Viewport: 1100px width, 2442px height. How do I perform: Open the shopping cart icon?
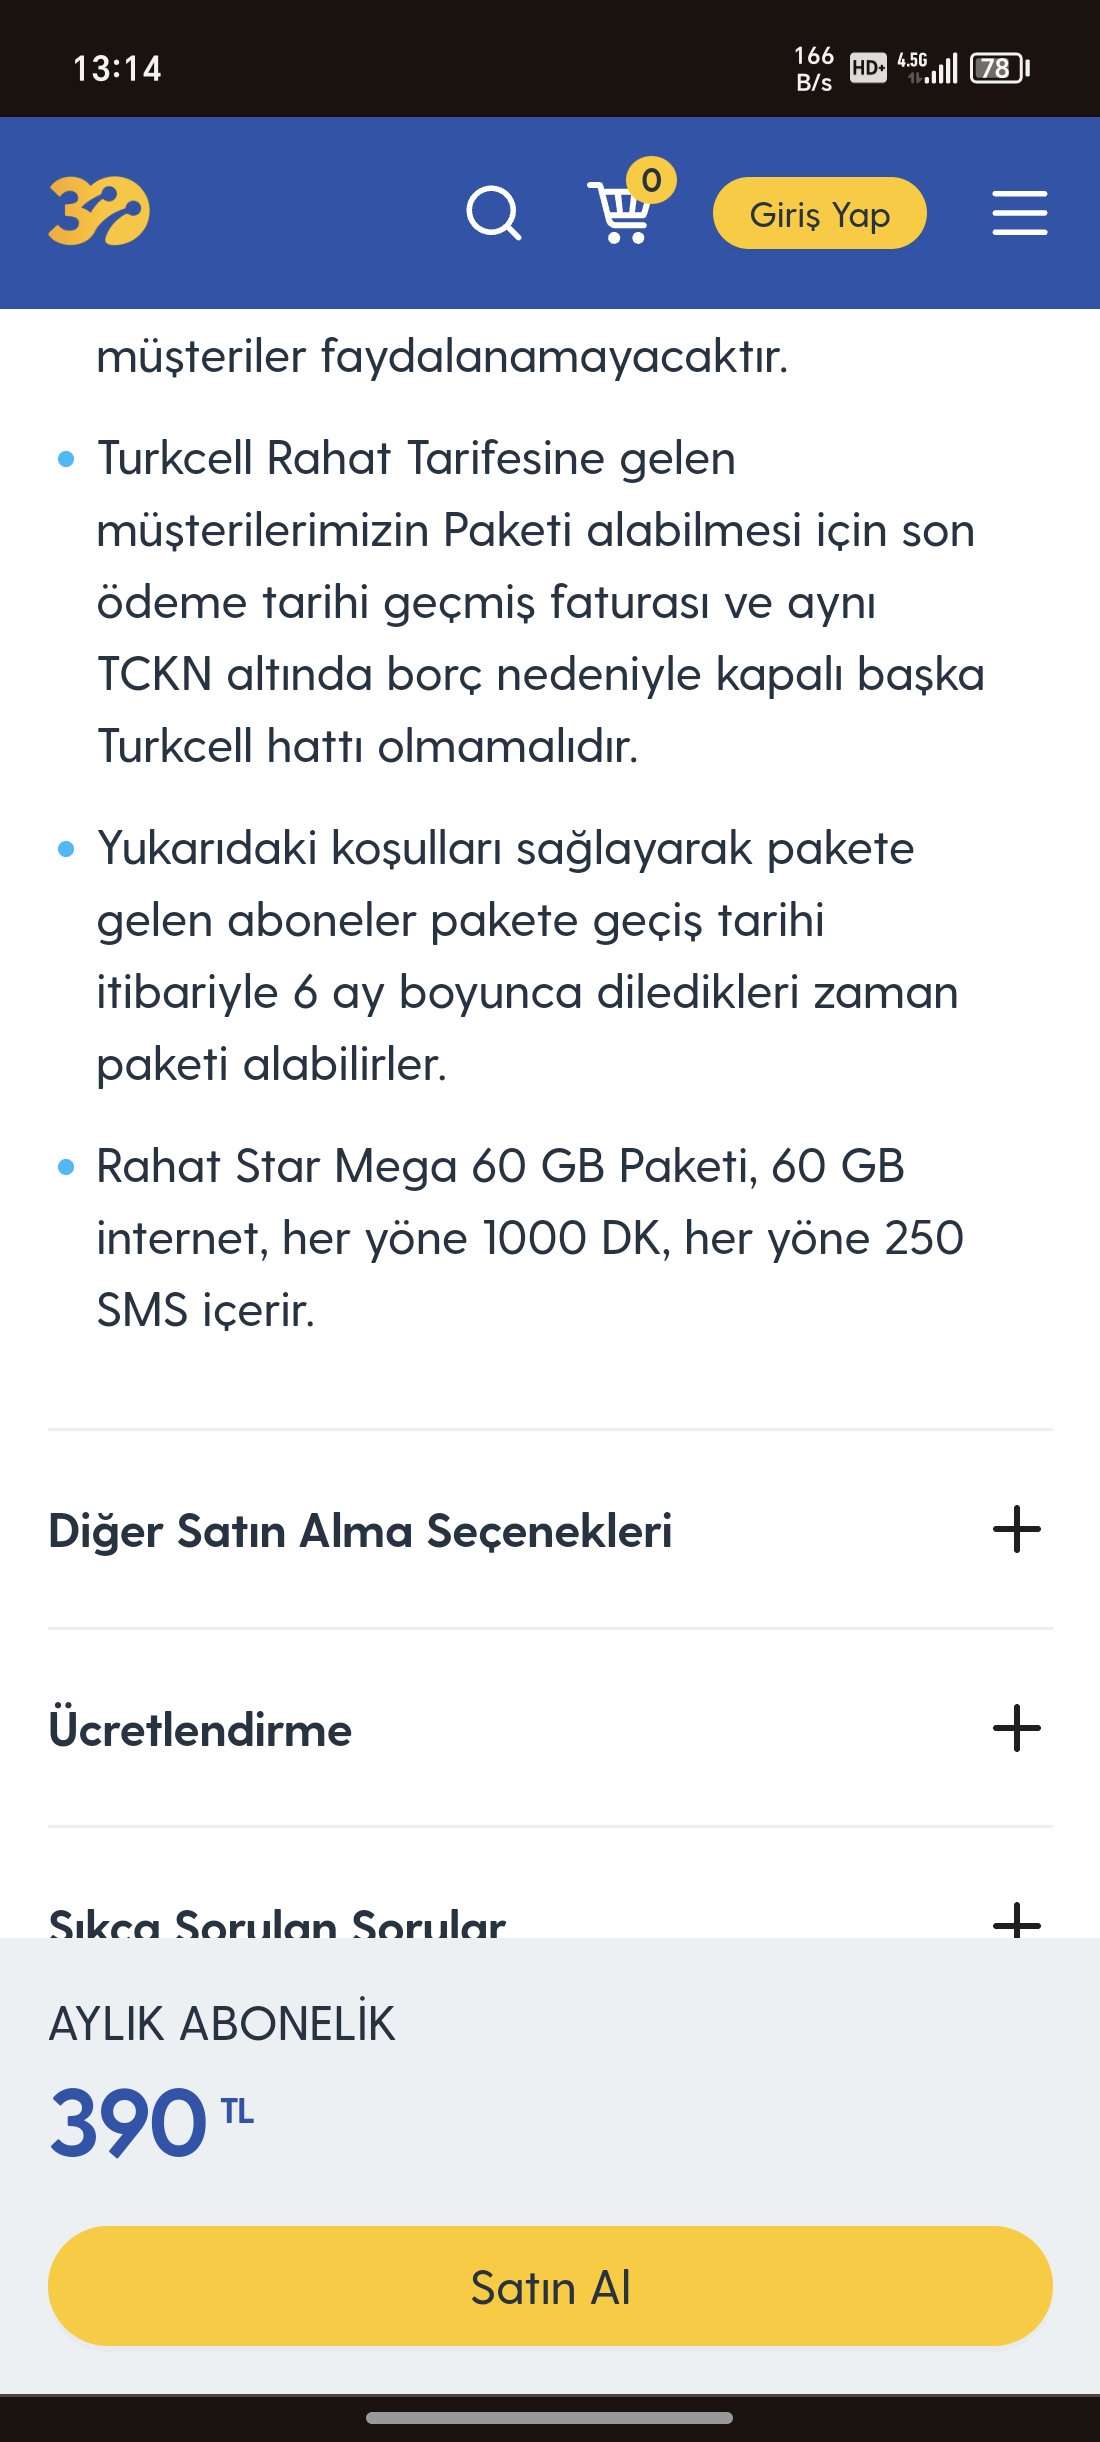pyautogui.click(x=619, y=213)
